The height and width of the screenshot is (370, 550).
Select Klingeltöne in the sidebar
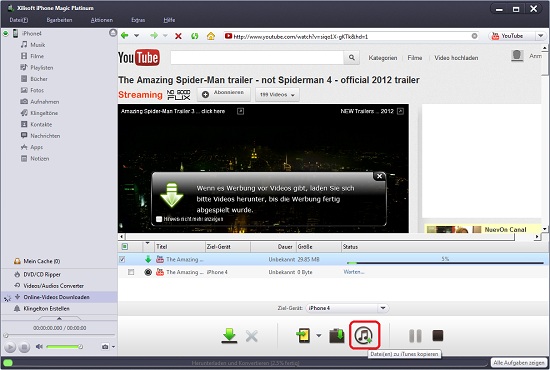pyautogui.click(x=44, y=113)
